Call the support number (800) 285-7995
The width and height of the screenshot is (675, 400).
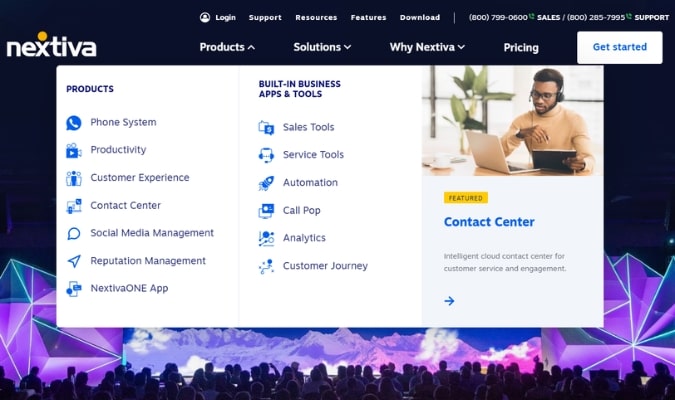(596, 17)
